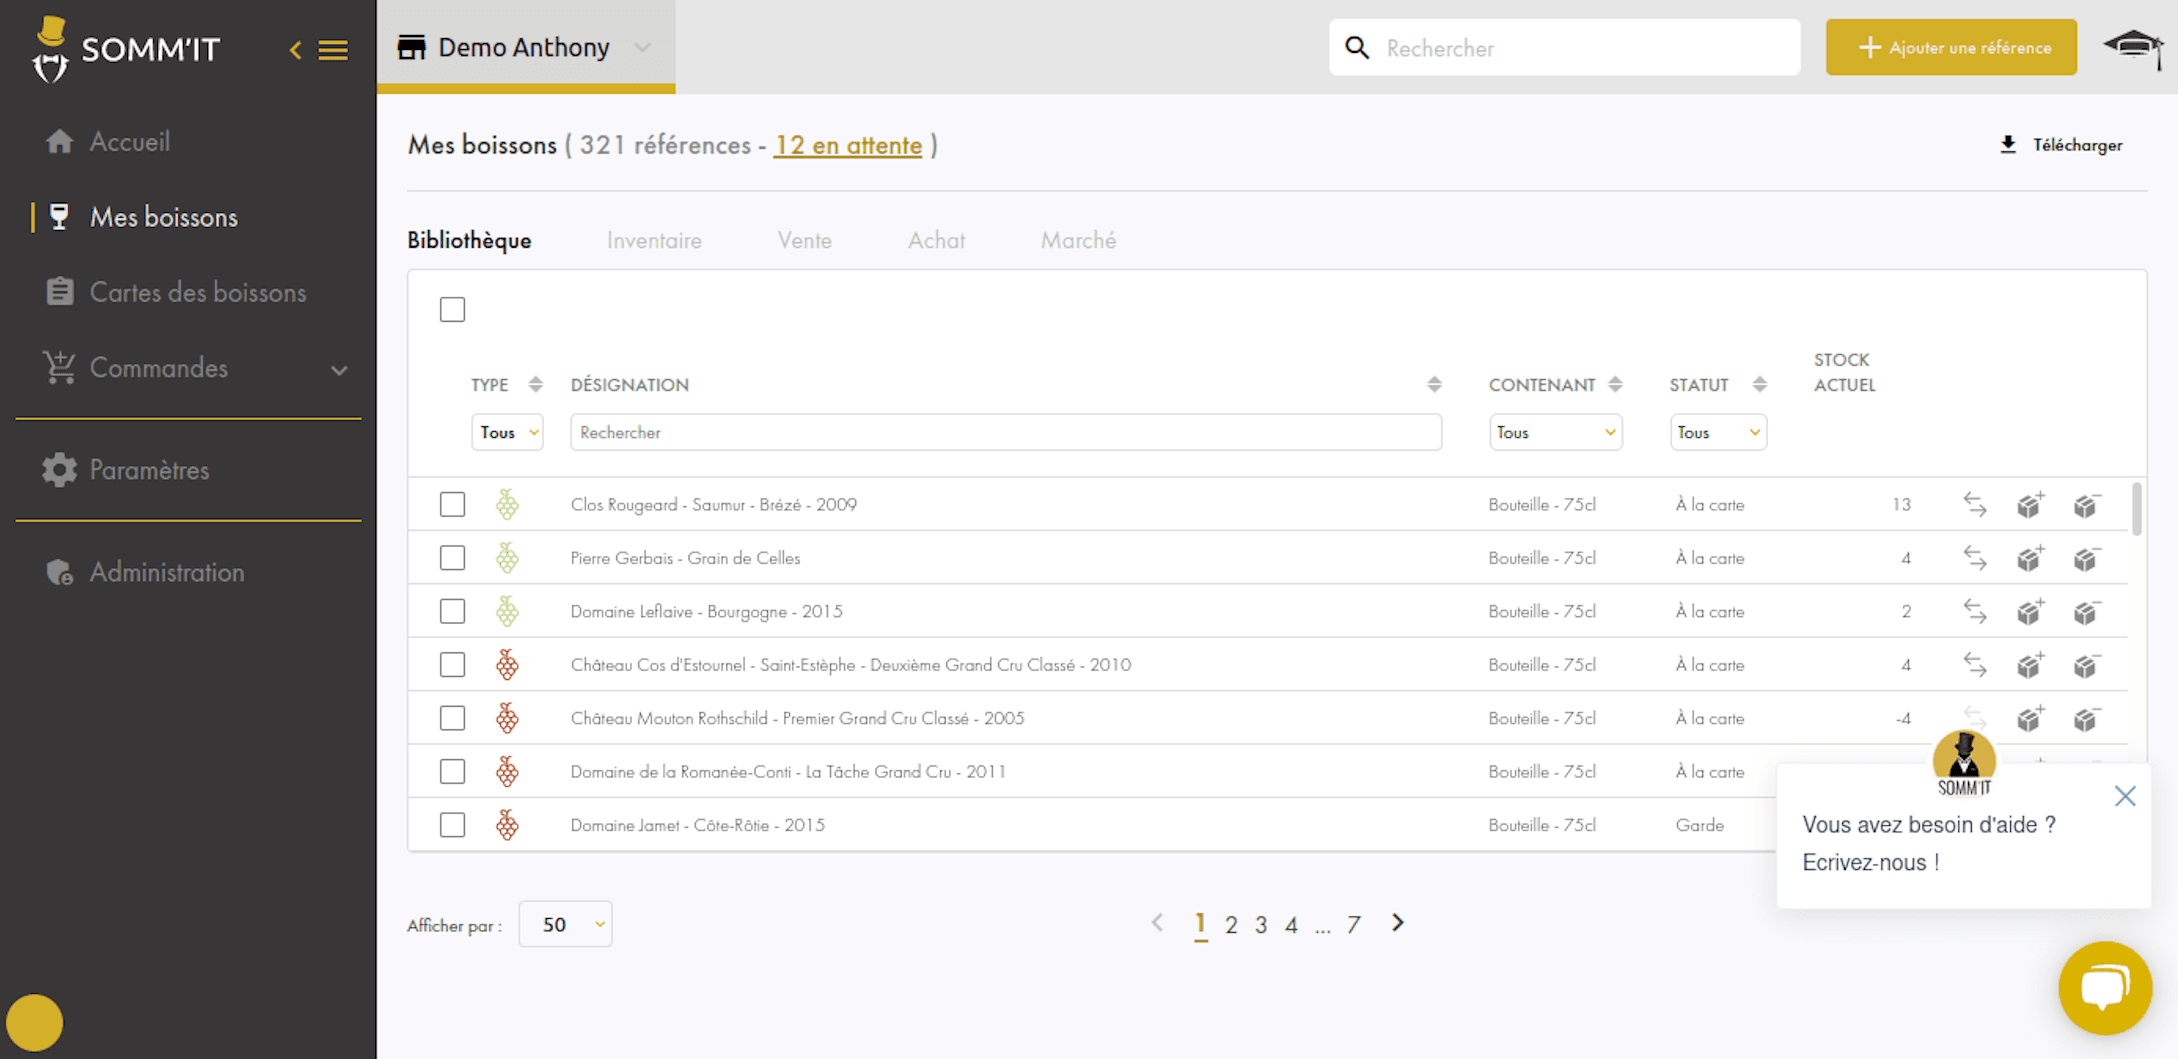Select the Bibliothèque tab

[x=469, y=240]
